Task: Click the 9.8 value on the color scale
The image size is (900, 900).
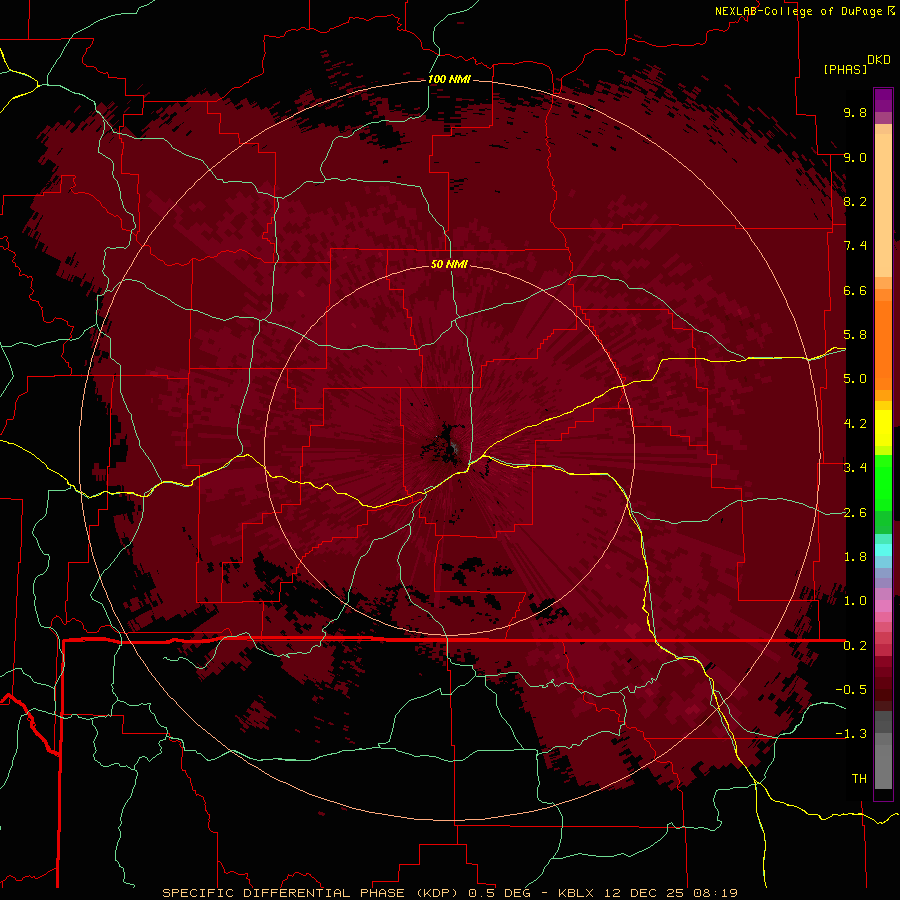Action: (x=855, y=112)
